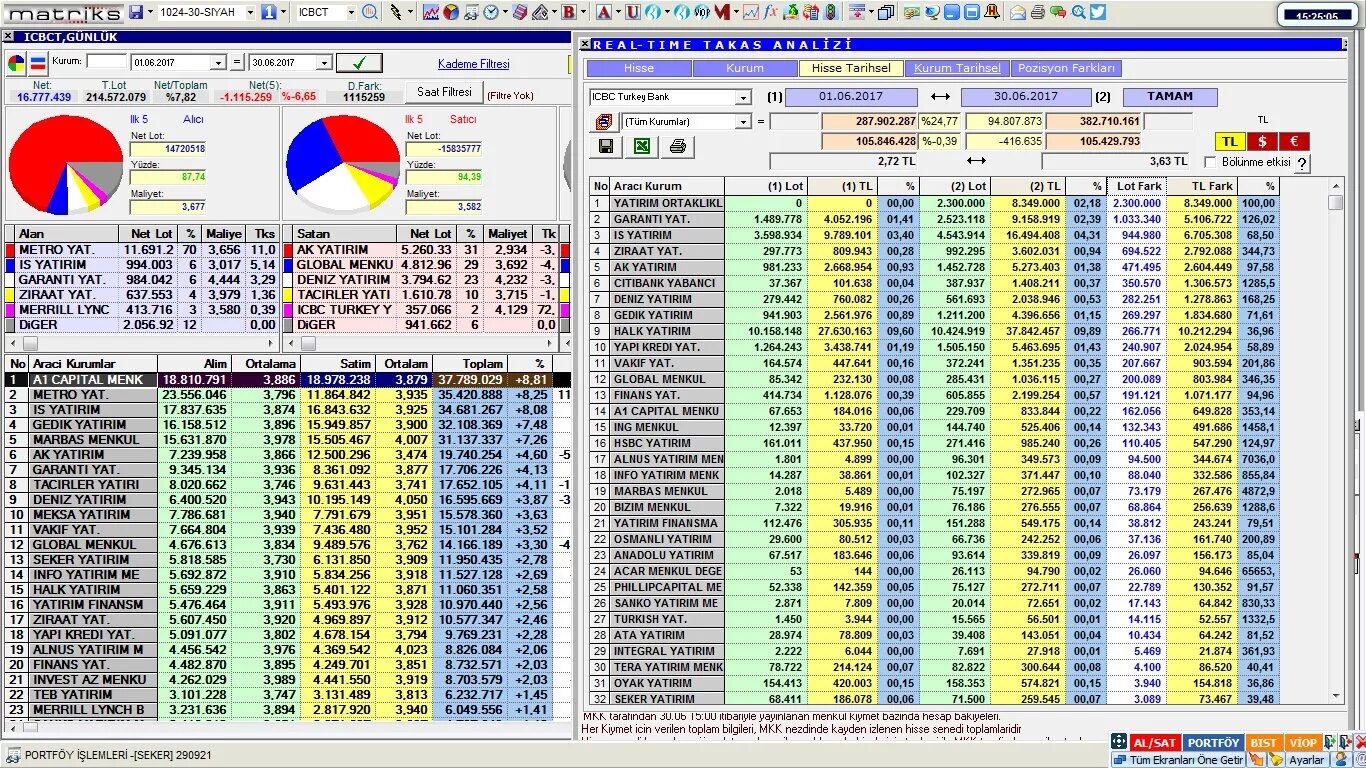This screenshot has width=1366, height=768.
Task: Click the magnifier symbol search icon beside ICBCT
Action: (370, 12)
